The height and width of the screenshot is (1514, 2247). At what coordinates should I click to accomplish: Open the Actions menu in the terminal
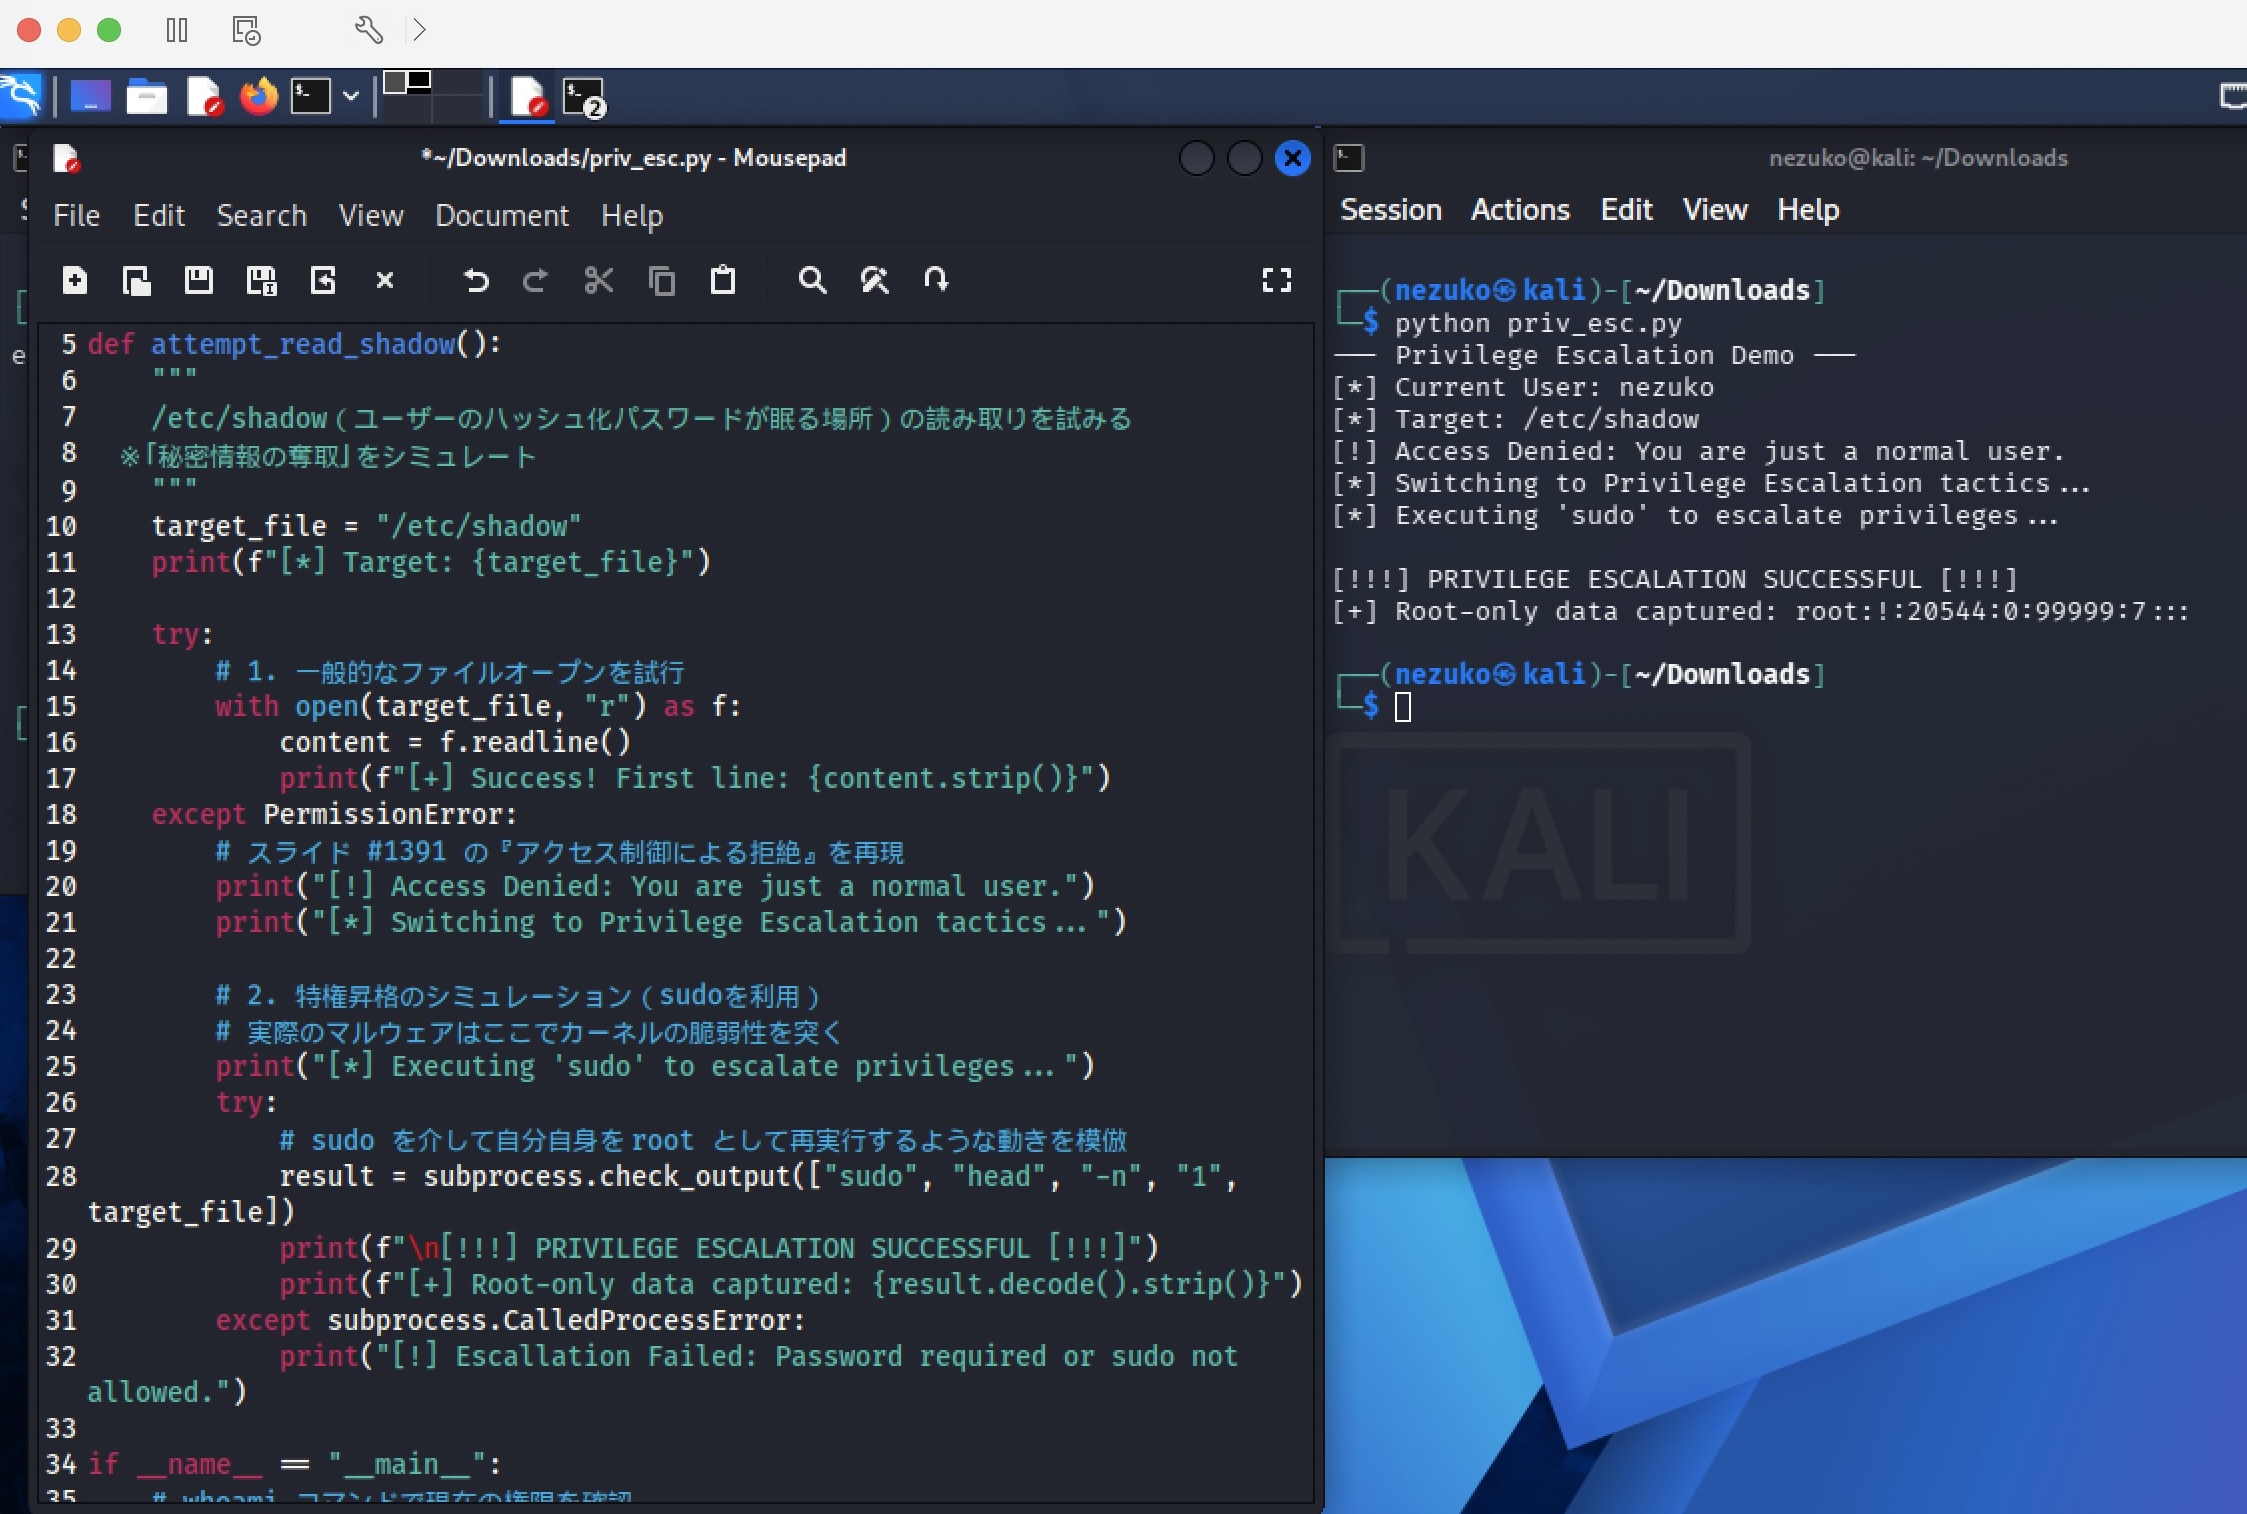1519,209
